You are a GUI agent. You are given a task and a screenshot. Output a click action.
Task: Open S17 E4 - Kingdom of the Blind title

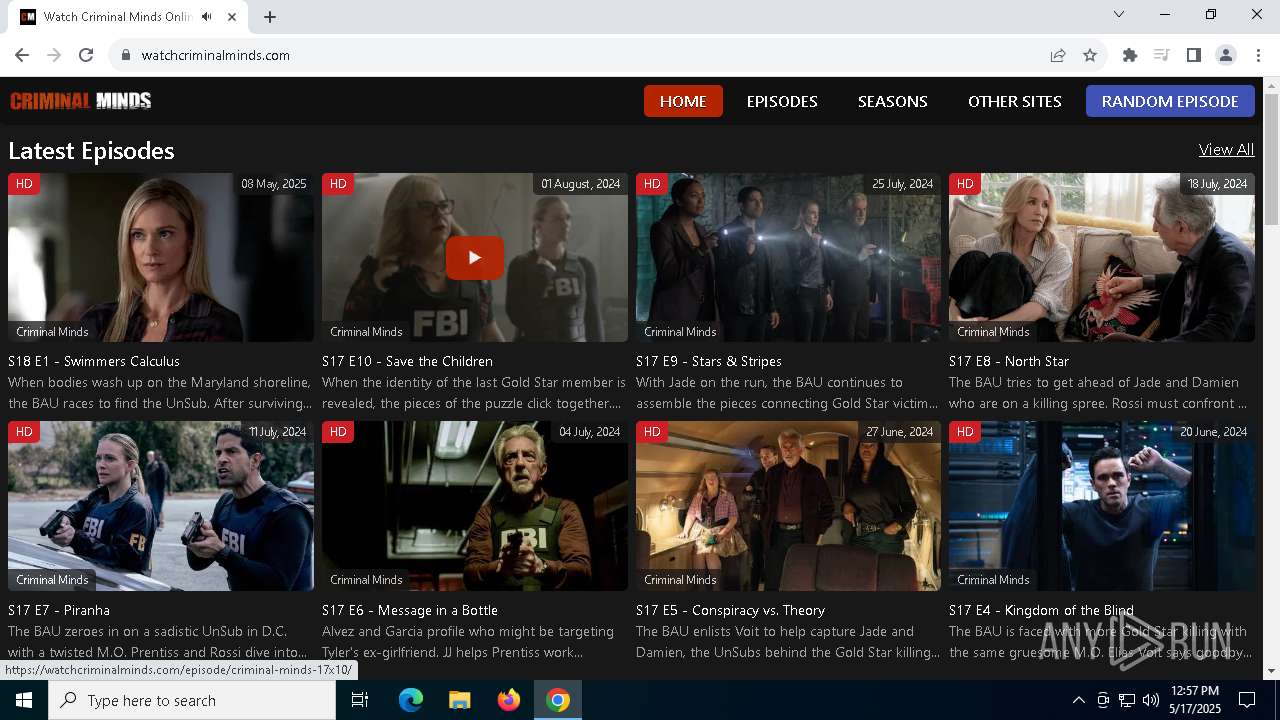click(x=1041, y=610)
